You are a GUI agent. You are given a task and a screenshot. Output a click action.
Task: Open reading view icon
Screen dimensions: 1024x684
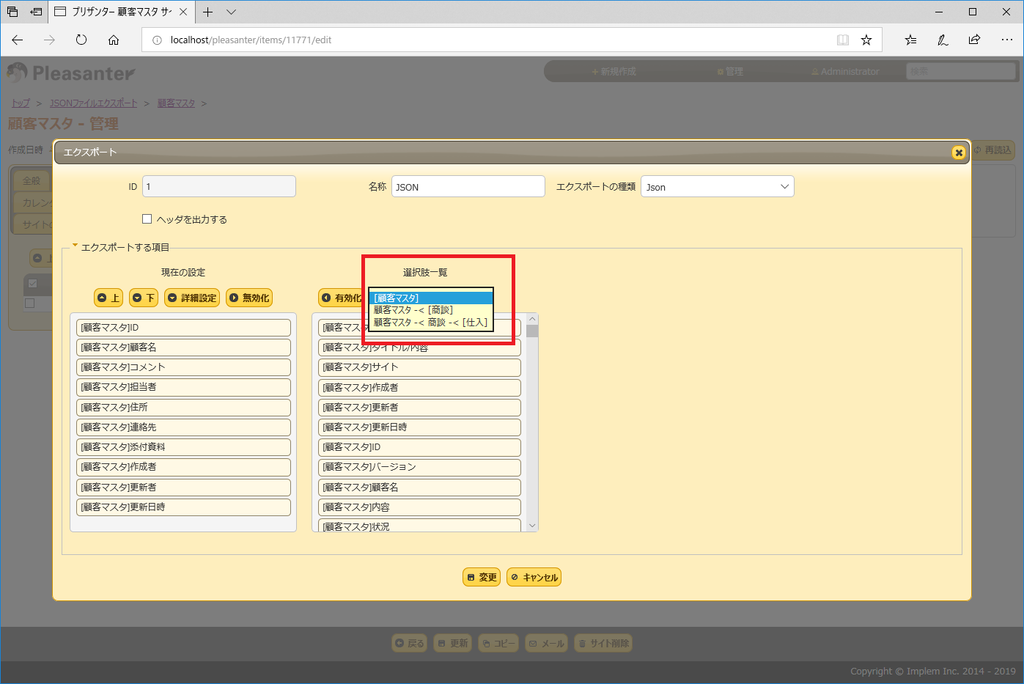tap(843, 40)
